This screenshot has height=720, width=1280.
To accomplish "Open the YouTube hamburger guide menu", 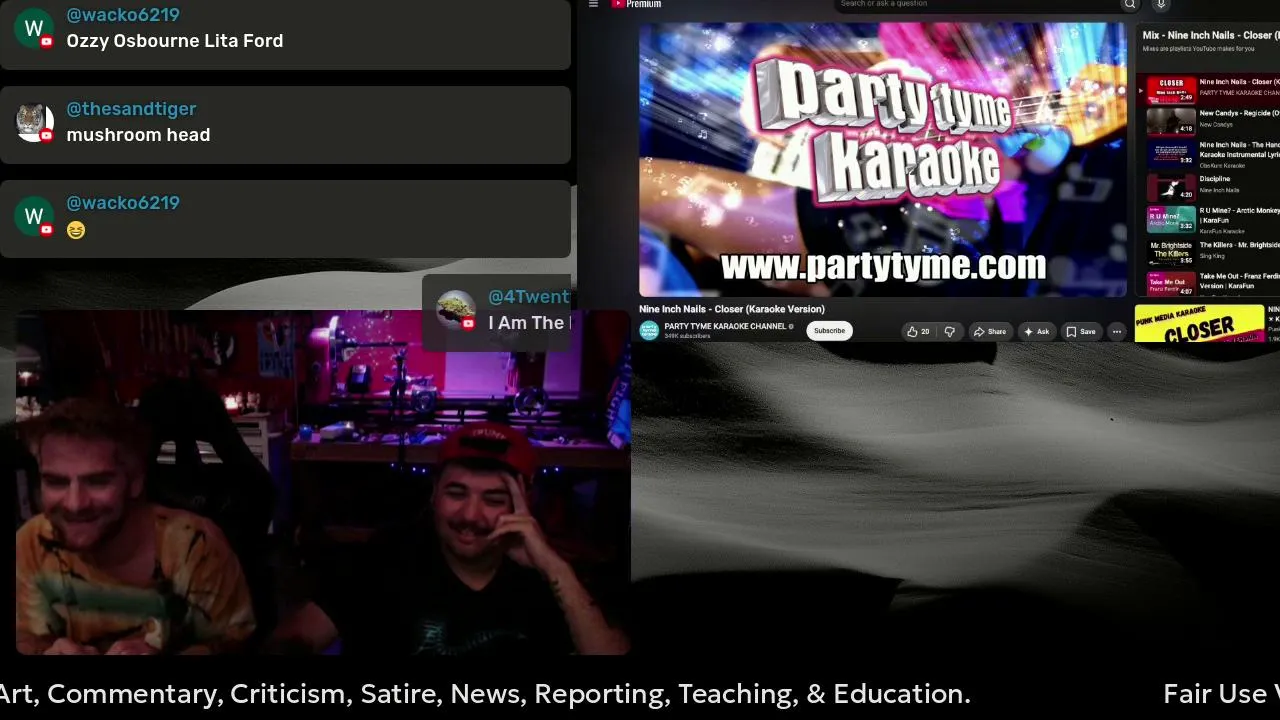I will click(593, 4).
